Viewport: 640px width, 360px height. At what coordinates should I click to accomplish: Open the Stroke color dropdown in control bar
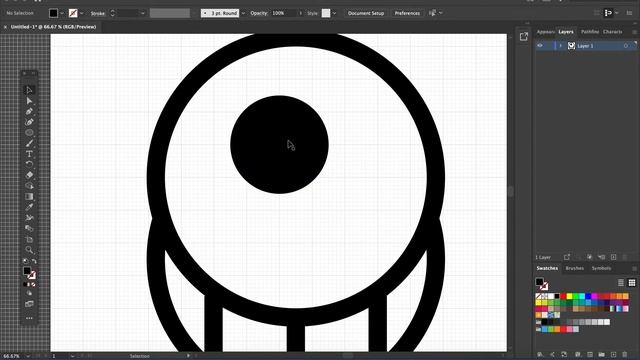(x=82, y=13)
